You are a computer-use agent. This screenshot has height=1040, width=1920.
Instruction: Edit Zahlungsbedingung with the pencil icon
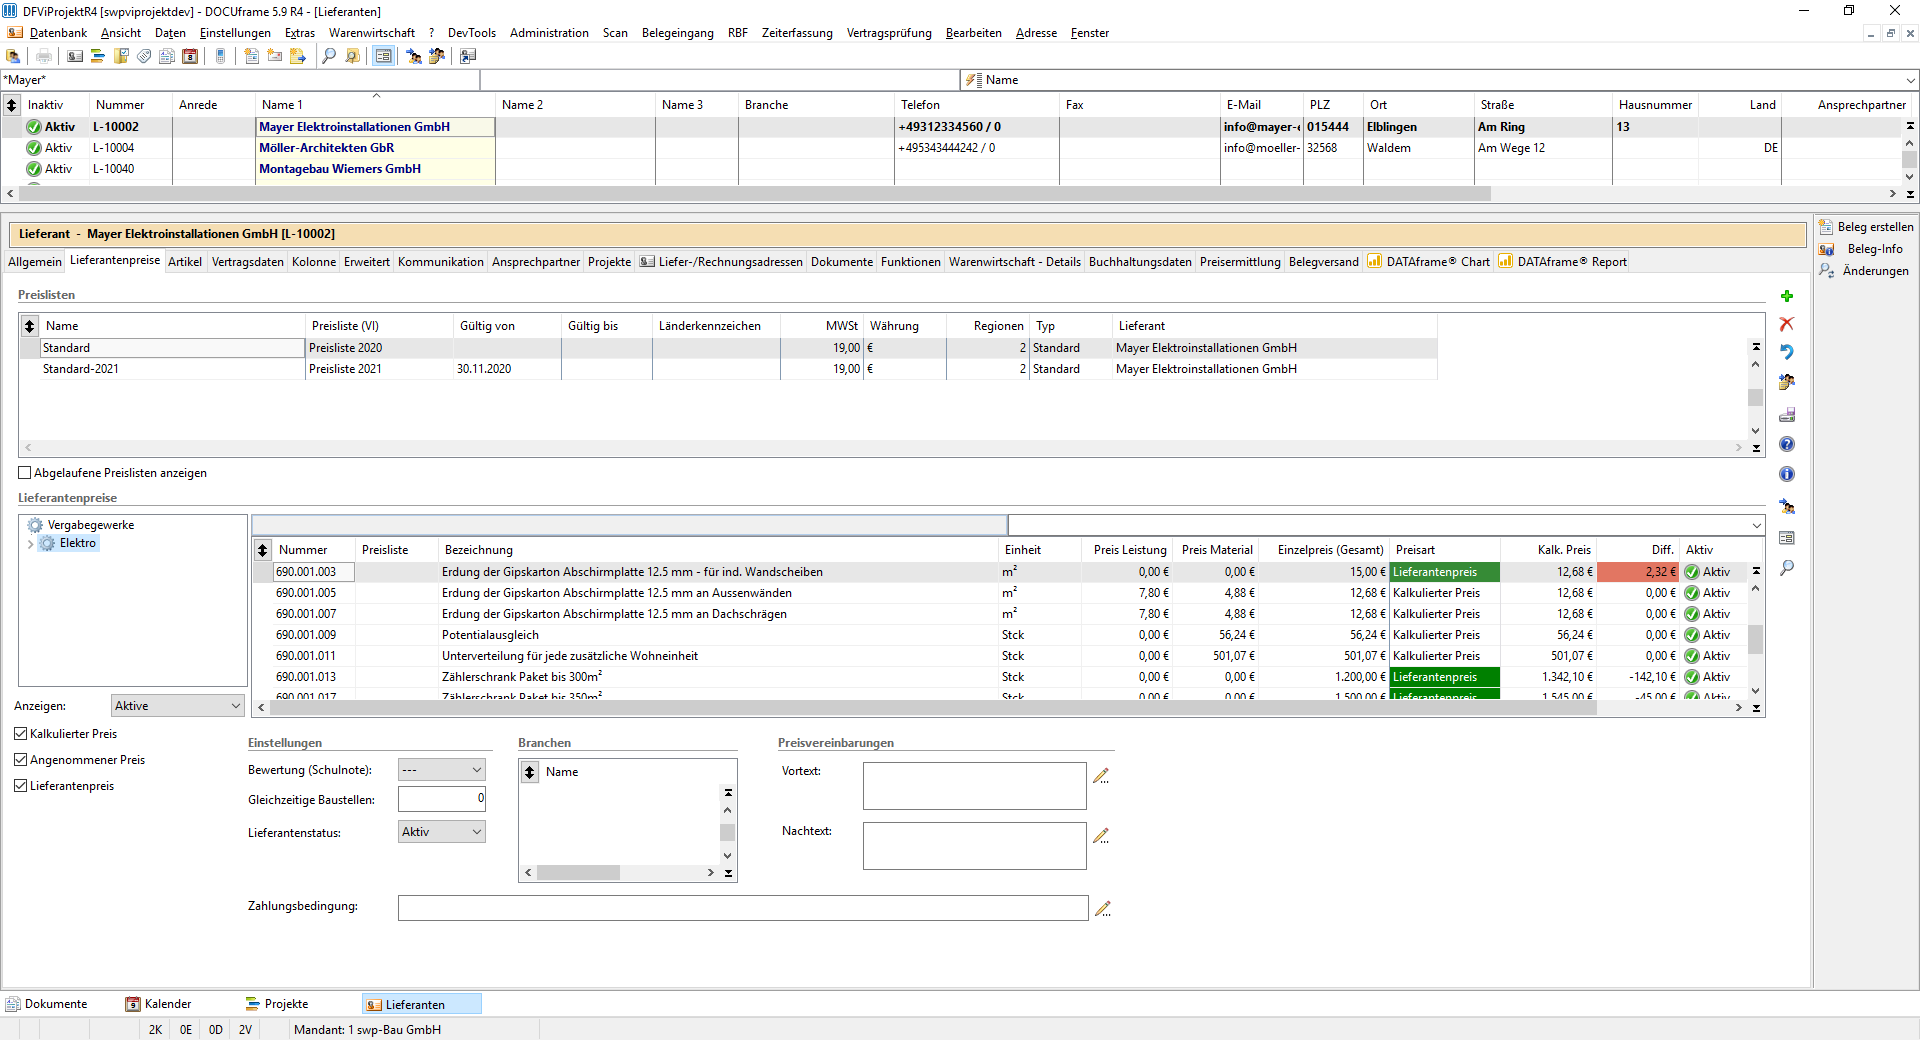(1103, 909)
